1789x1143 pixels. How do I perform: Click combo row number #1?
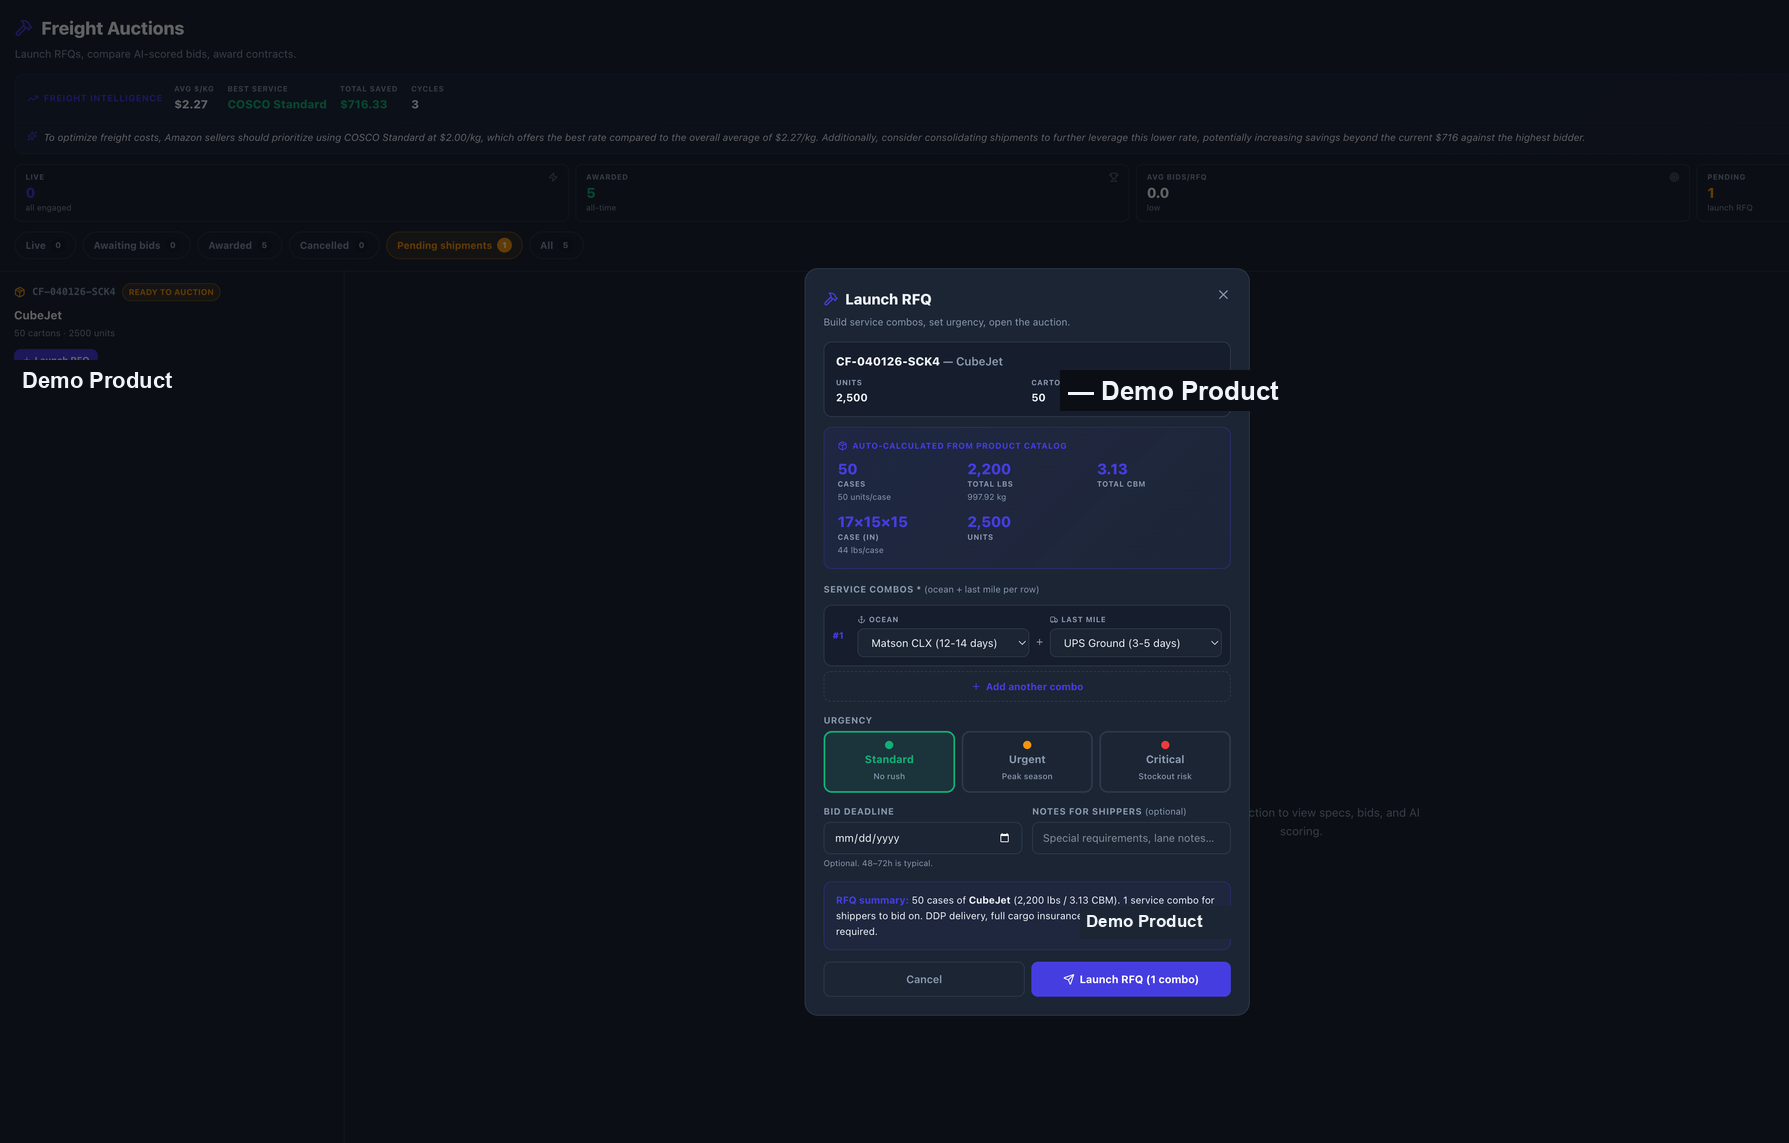pos(838,636)
